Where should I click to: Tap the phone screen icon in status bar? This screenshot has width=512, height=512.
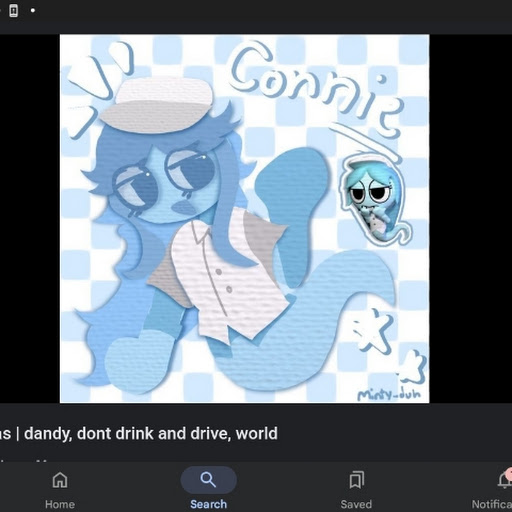click(x=13, y=10)
